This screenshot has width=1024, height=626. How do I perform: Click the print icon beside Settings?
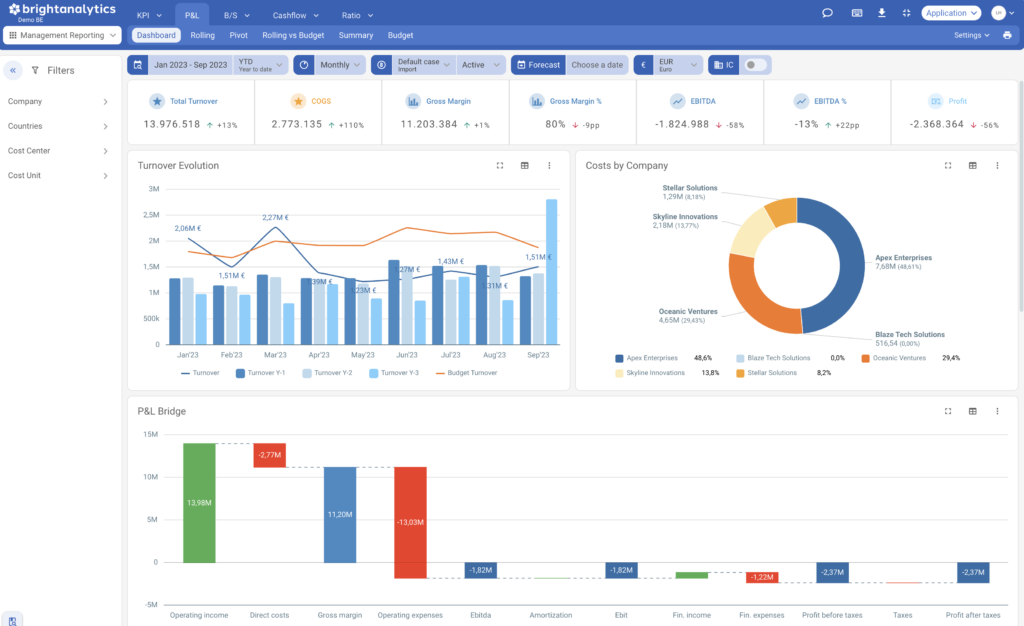tap(1007, 35)
